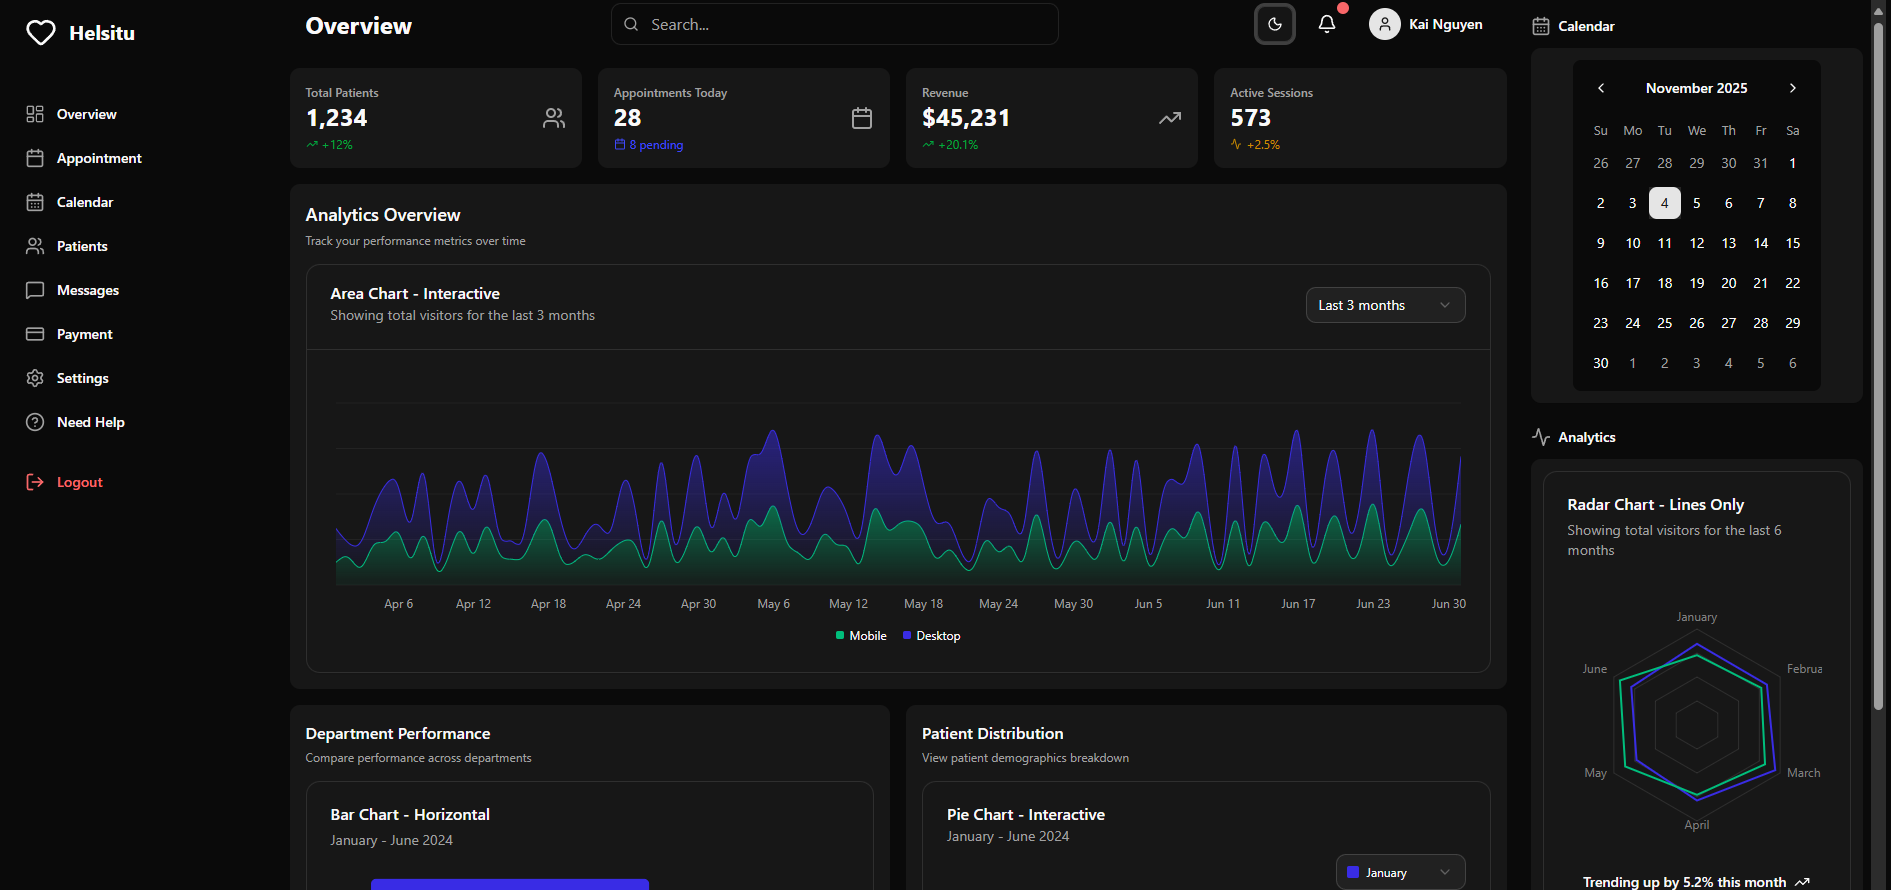Click the Search input field
The width and height of the screenshot is (1891, 890).
[835, 24]
